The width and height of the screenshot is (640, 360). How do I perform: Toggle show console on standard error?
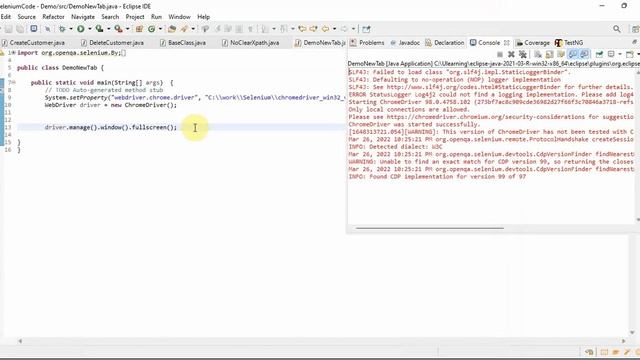[584, 54]
